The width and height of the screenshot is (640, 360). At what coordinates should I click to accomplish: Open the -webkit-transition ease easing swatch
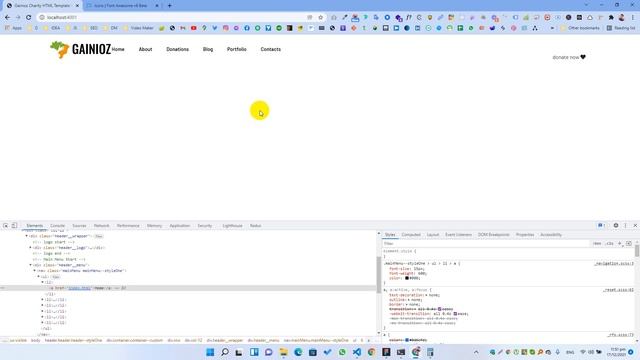(x=455, y=314)
